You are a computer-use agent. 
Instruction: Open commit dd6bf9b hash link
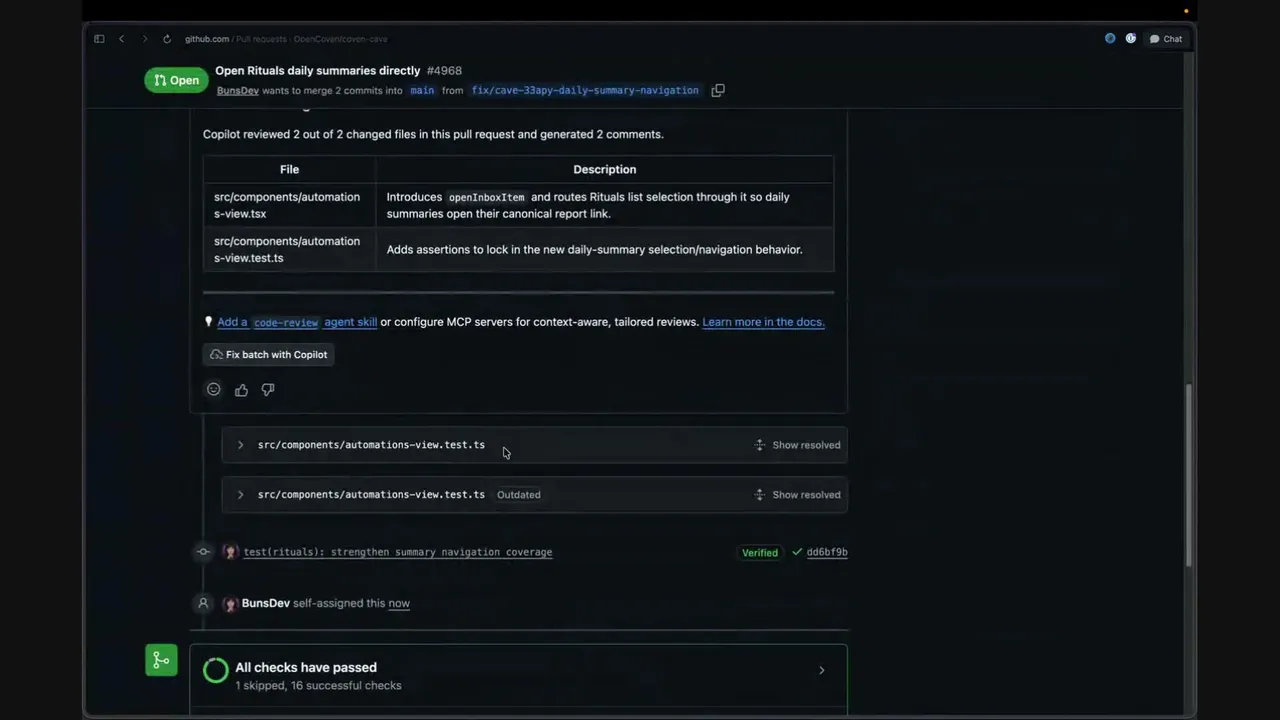827,552
